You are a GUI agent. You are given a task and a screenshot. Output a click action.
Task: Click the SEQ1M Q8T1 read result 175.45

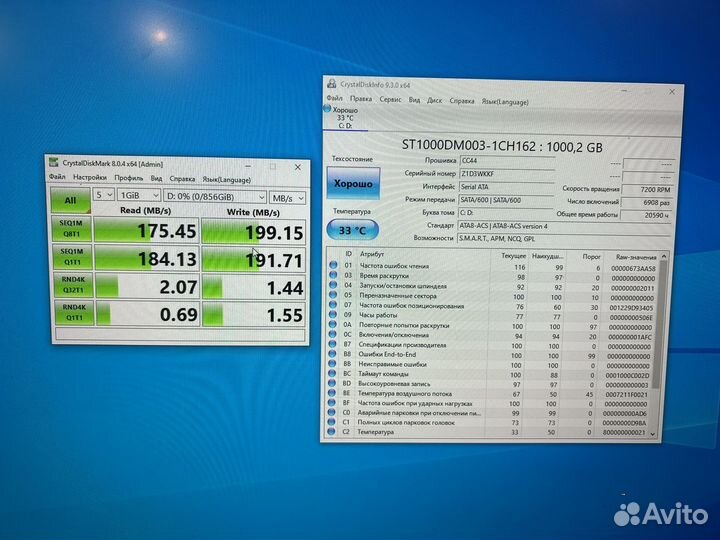146,231
